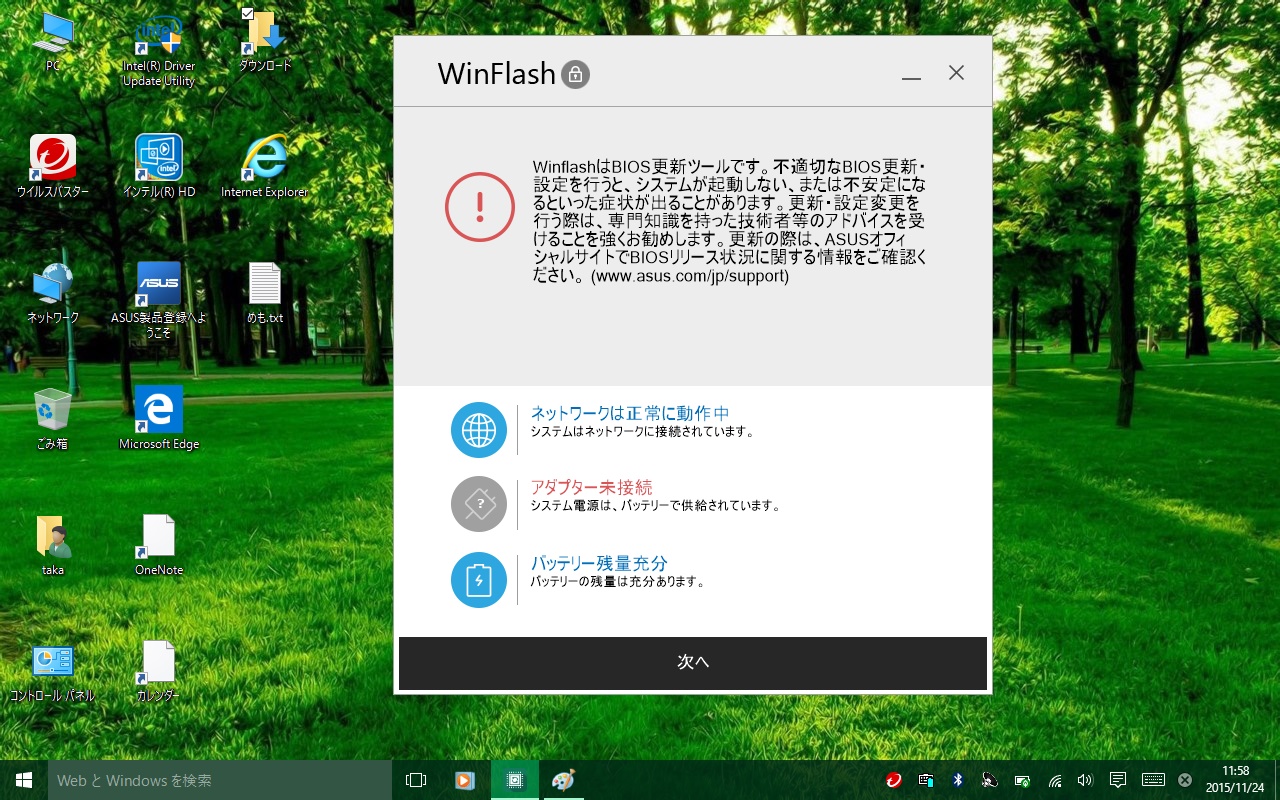Select the PC desktop icon
This screenshot has width=1280, height=800.
pos(53,43)
